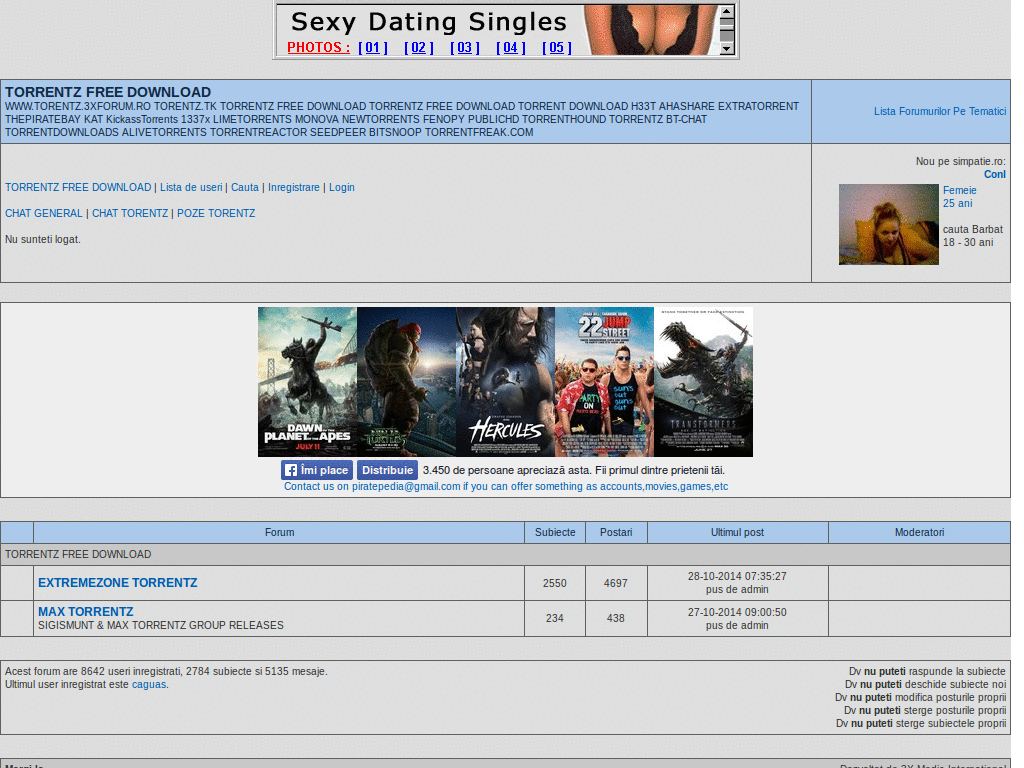Open the ad banner photo link [ 05 ]
This screenshot has width=1024, height=768.
point(557,48)
